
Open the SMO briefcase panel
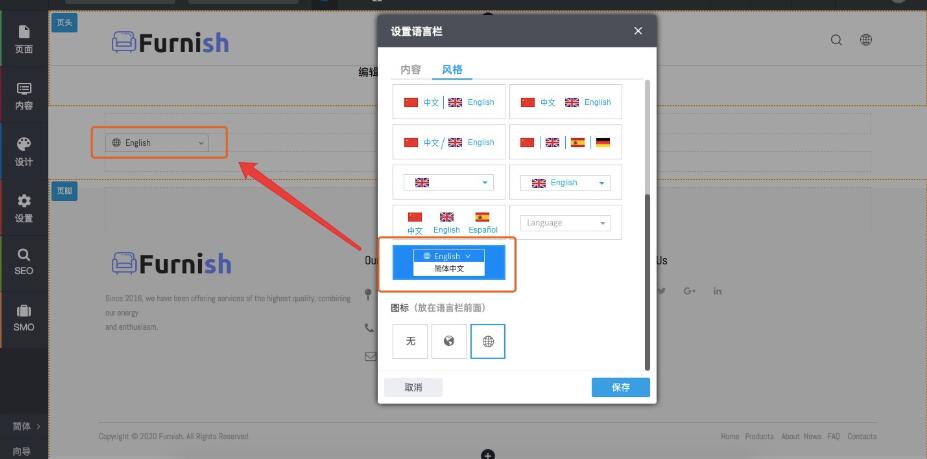click(24, 318)
